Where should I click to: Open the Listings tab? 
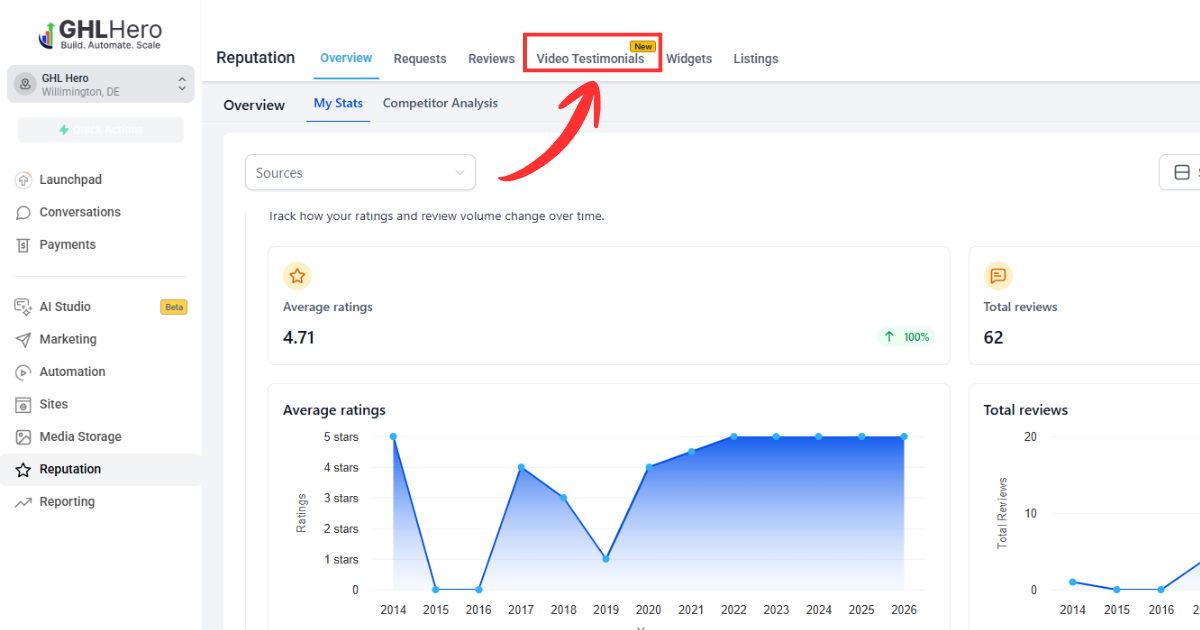pos(756,59)
